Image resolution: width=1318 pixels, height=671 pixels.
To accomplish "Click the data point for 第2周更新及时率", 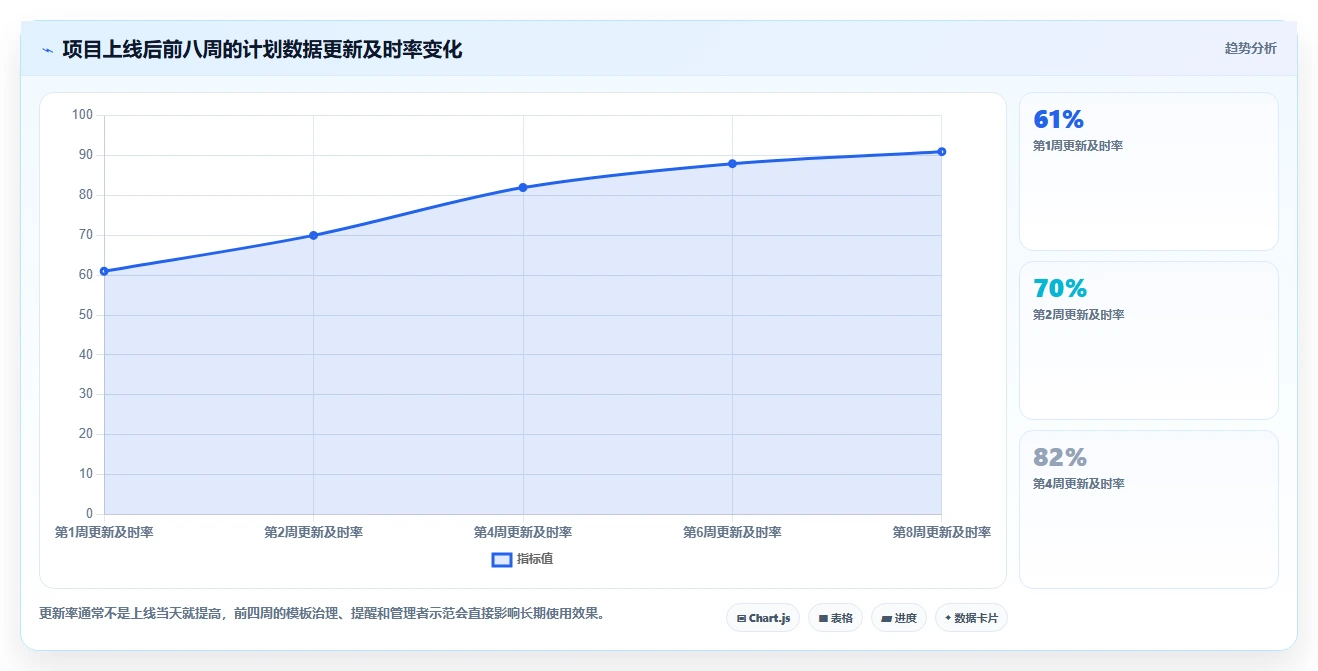I will [313, 235].
